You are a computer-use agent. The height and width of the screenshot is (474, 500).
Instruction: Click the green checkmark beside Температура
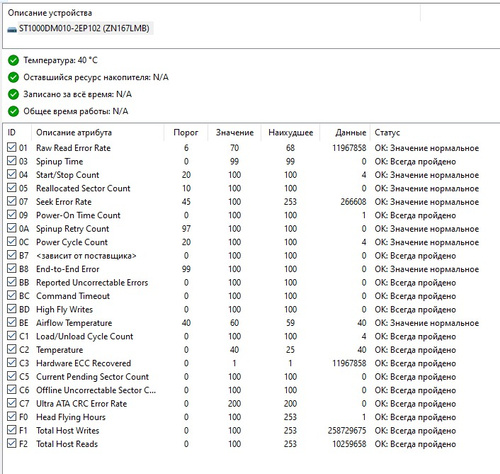pyautogui.click(x=13, y=60)
